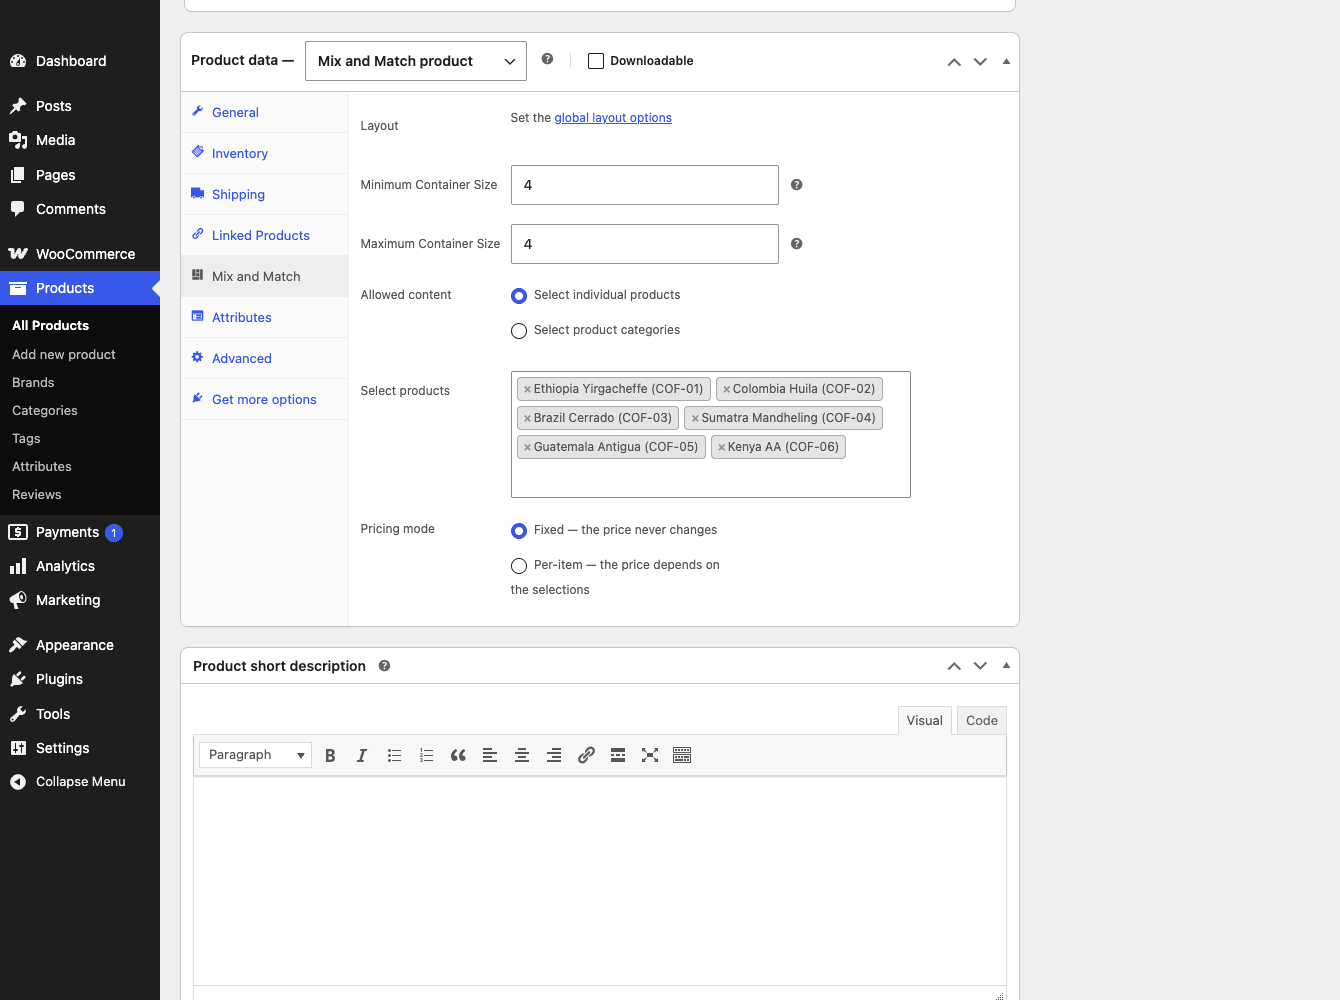The height and width of the screenshot is (1000, 1340).
Task: Move Product data panel down
Action: click(980, 62)
